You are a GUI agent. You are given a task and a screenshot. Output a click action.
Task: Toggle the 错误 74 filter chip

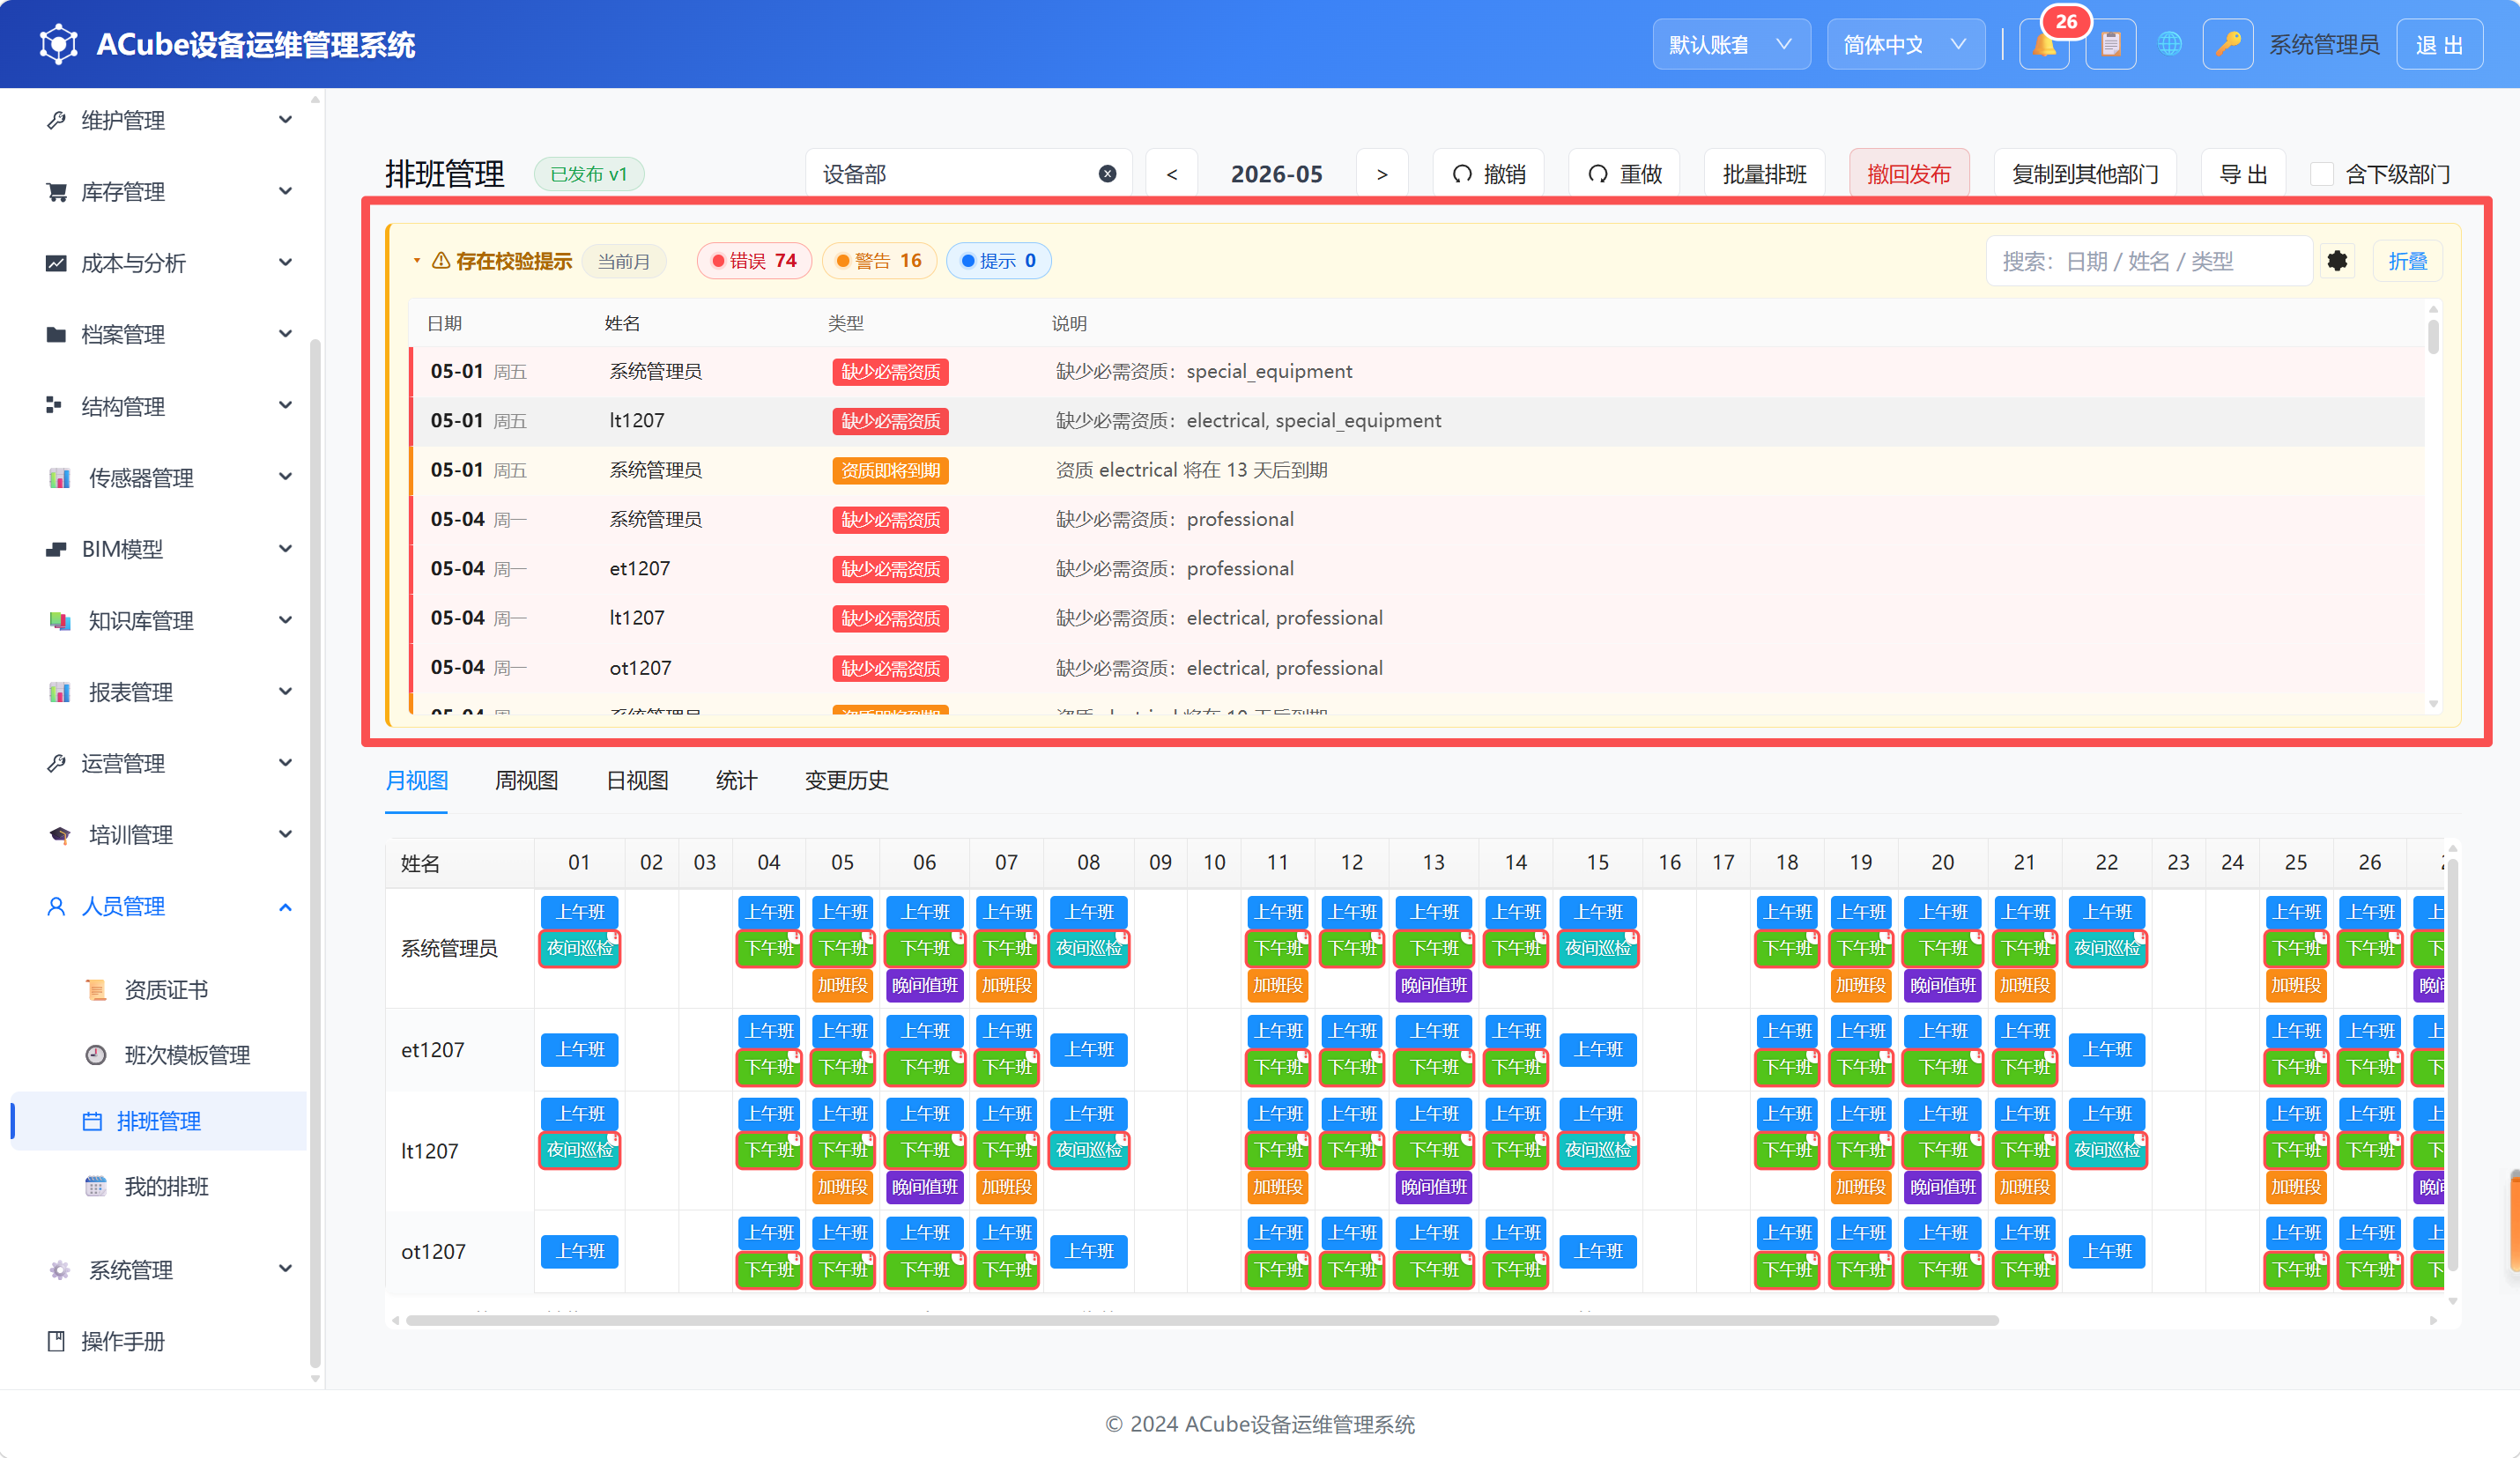click(x=754, y=261)
